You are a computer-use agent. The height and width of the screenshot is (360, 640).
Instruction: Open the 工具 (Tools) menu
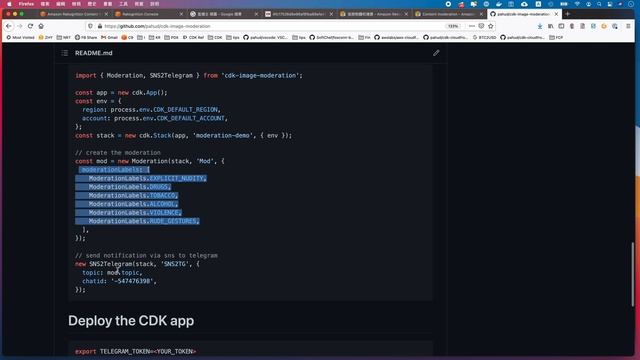tap(123, 4)
